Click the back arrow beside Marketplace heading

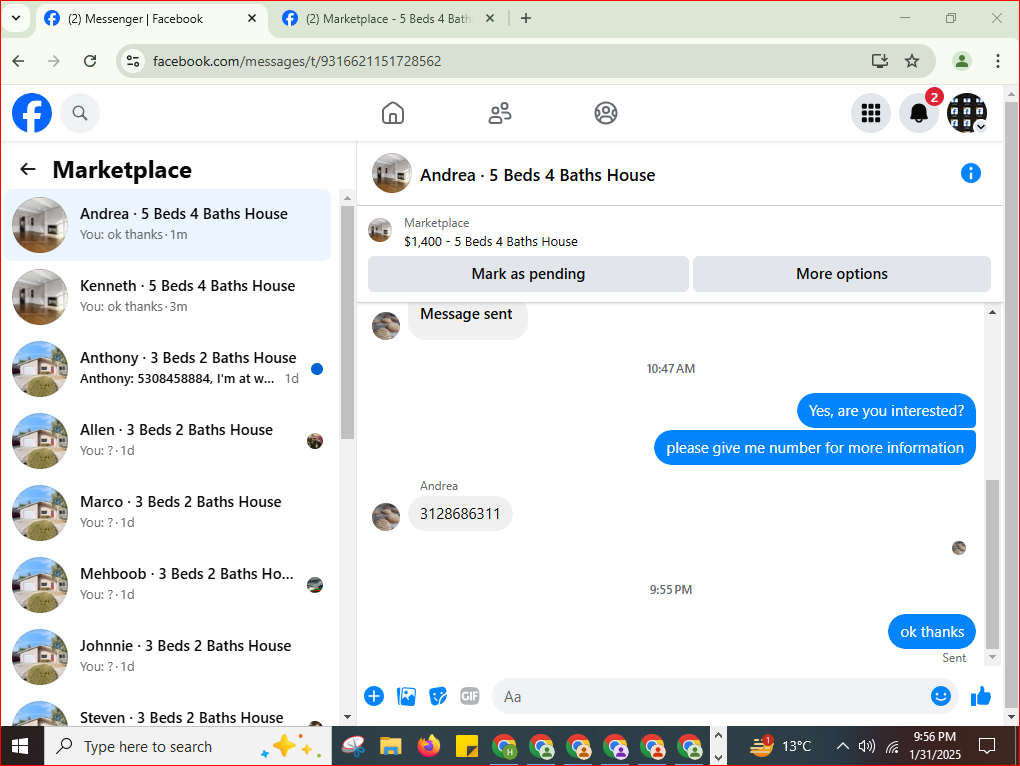(28, 170)
